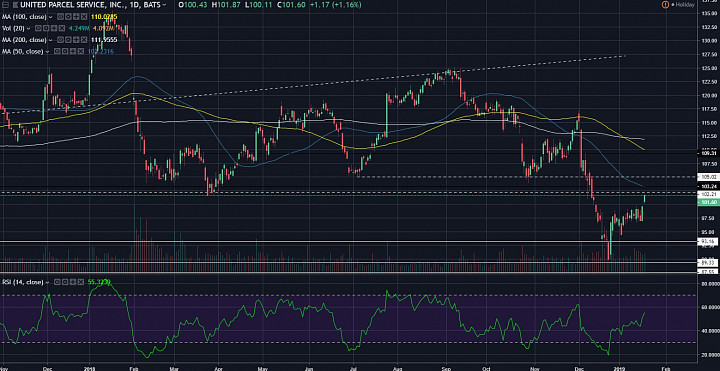Expand the Vol (20) indicator dropdown

point(28,28)
